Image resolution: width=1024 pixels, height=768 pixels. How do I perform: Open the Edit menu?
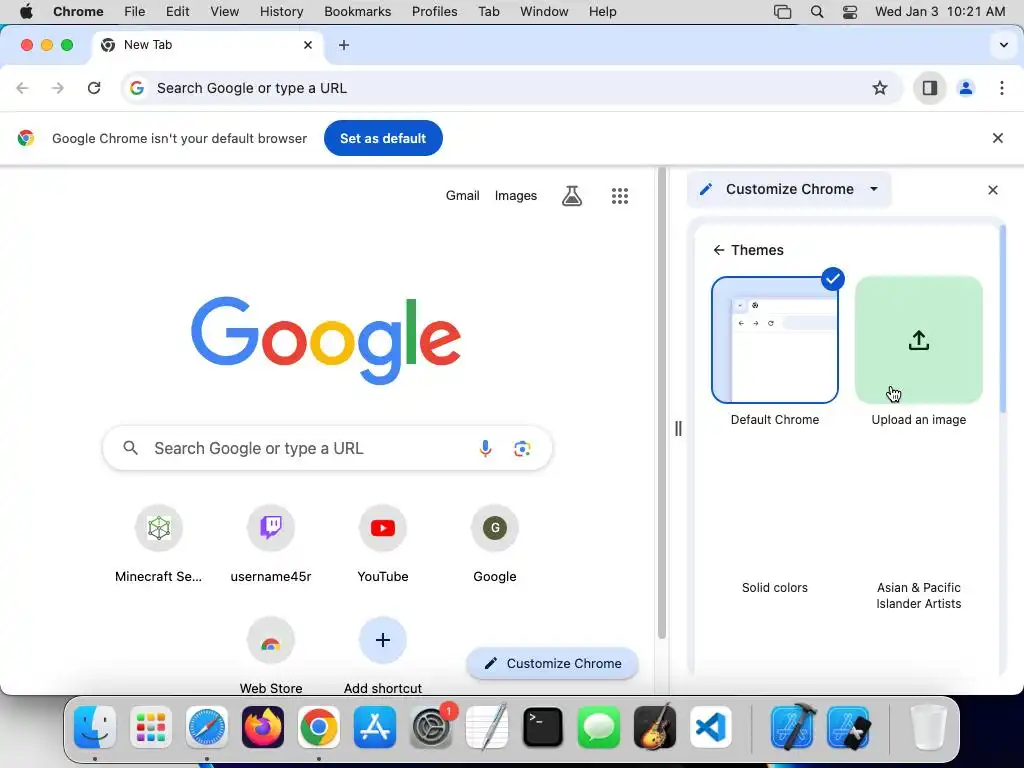pyautogui.click(x=178, y=11)
